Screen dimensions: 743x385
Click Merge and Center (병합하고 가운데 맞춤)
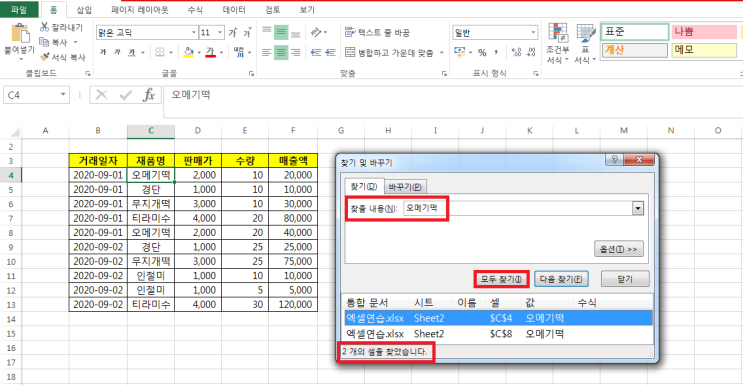point(389,52)
